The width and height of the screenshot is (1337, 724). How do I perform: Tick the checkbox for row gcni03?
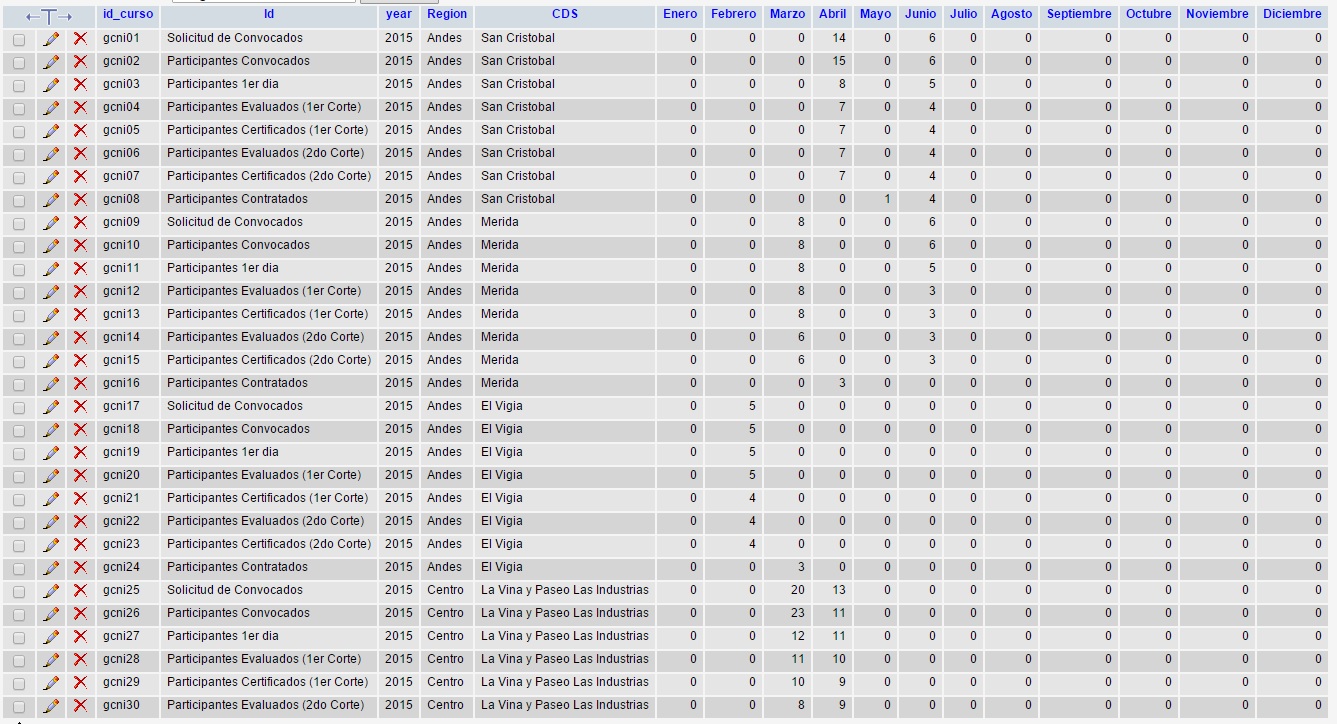coord(19,85)
